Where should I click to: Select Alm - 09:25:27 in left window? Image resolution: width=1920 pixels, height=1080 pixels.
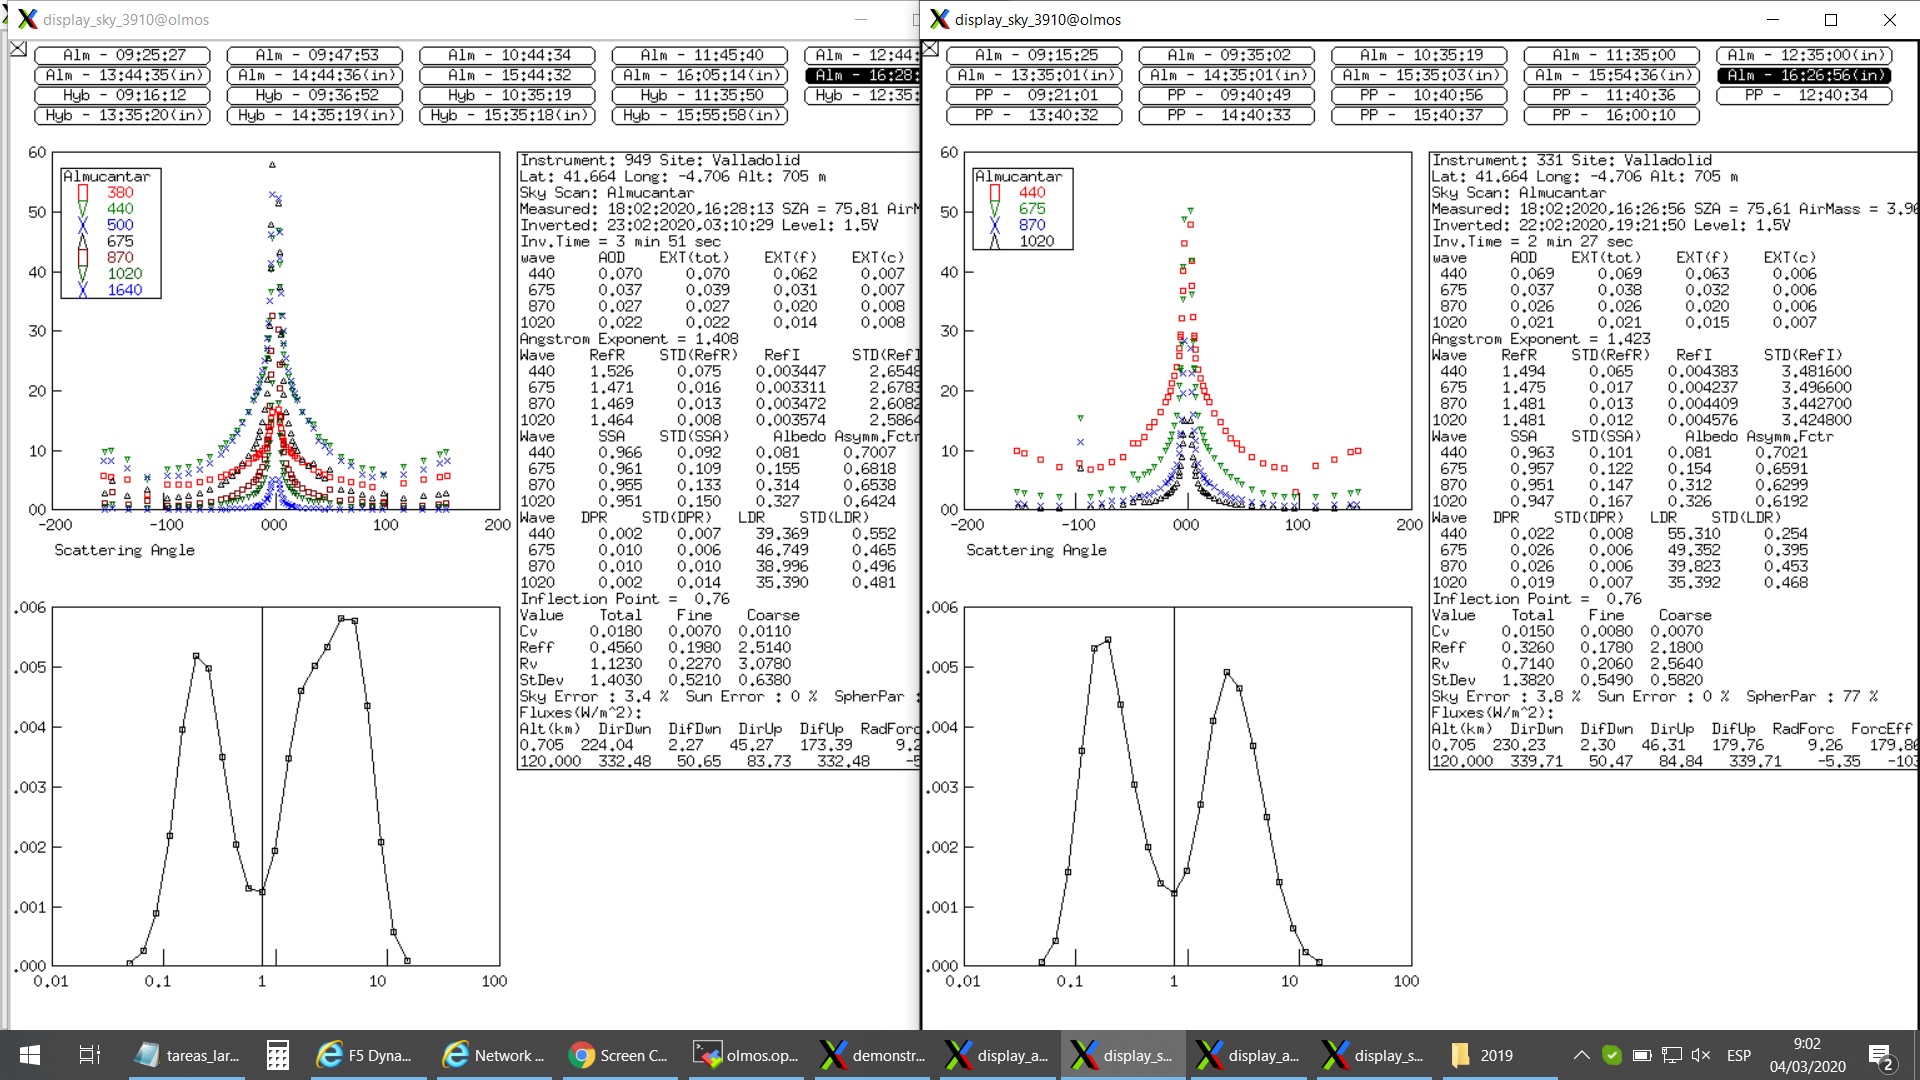click(123, 55)
